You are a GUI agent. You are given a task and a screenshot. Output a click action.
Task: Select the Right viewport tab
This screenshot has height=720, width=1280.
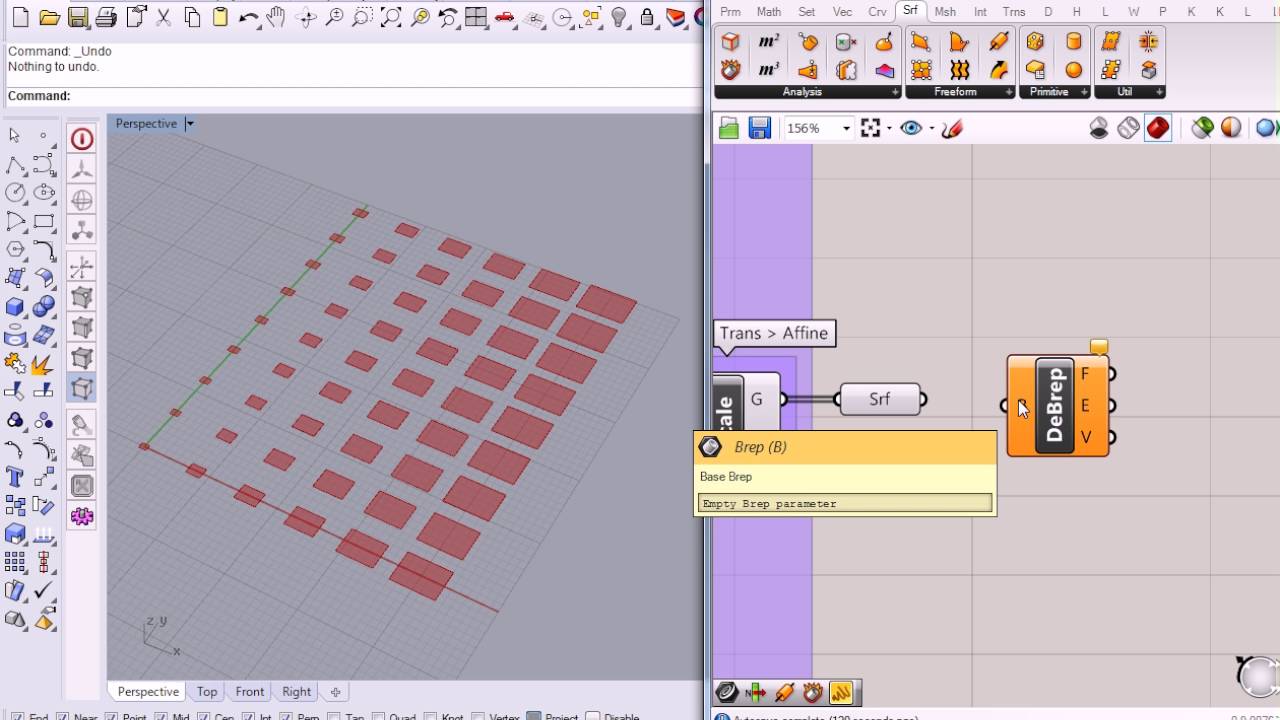point(296,691)
